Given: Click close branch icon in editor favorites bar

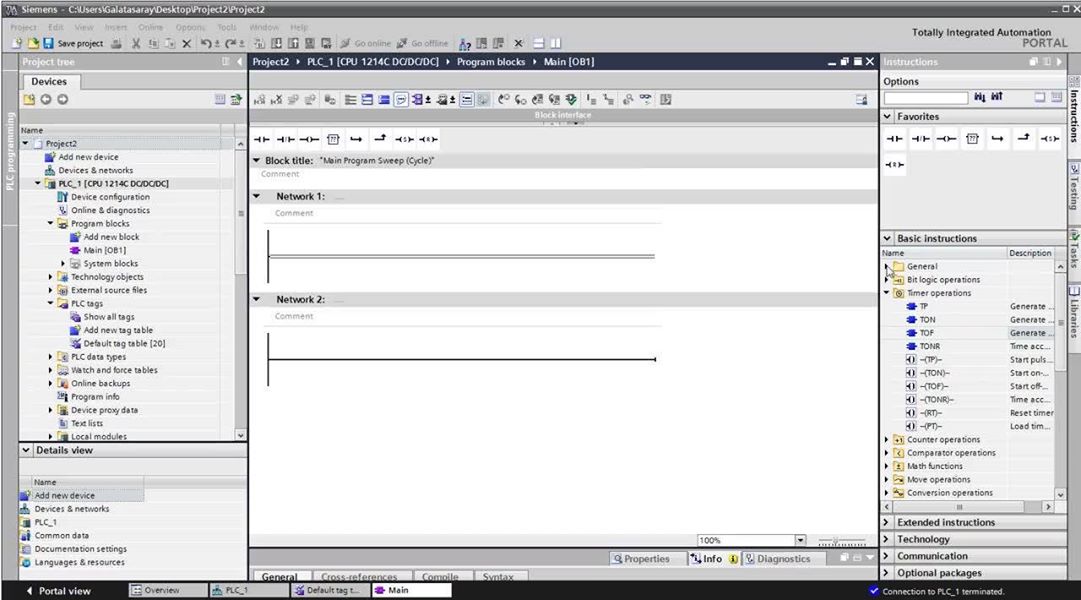Looking at the screenshot, I should tap(380, 139).
